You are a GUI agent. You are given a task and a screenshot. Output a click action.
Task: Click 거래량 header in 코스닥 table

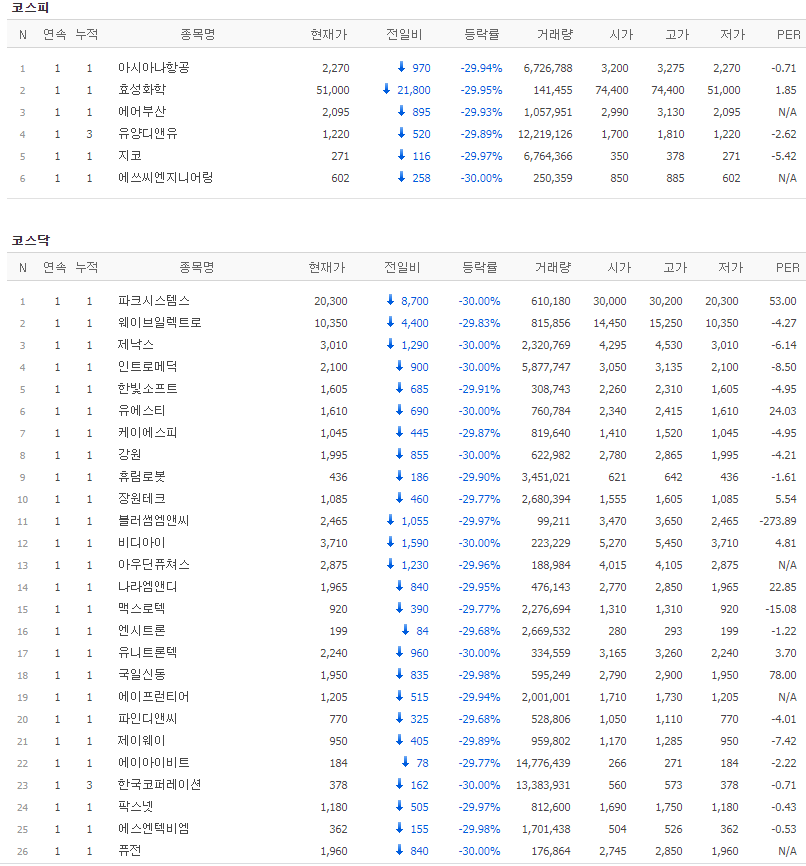tap(553, 268)
